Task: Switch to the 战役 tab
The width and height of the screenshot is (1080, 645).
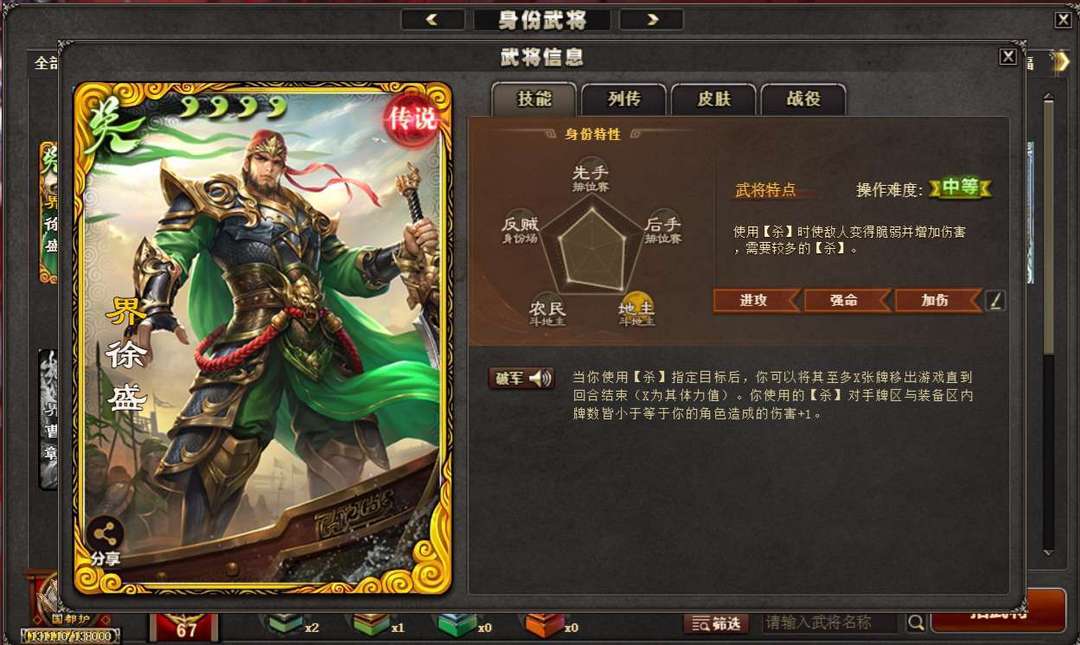Action: pyautogui.click(x=803, y=99)
